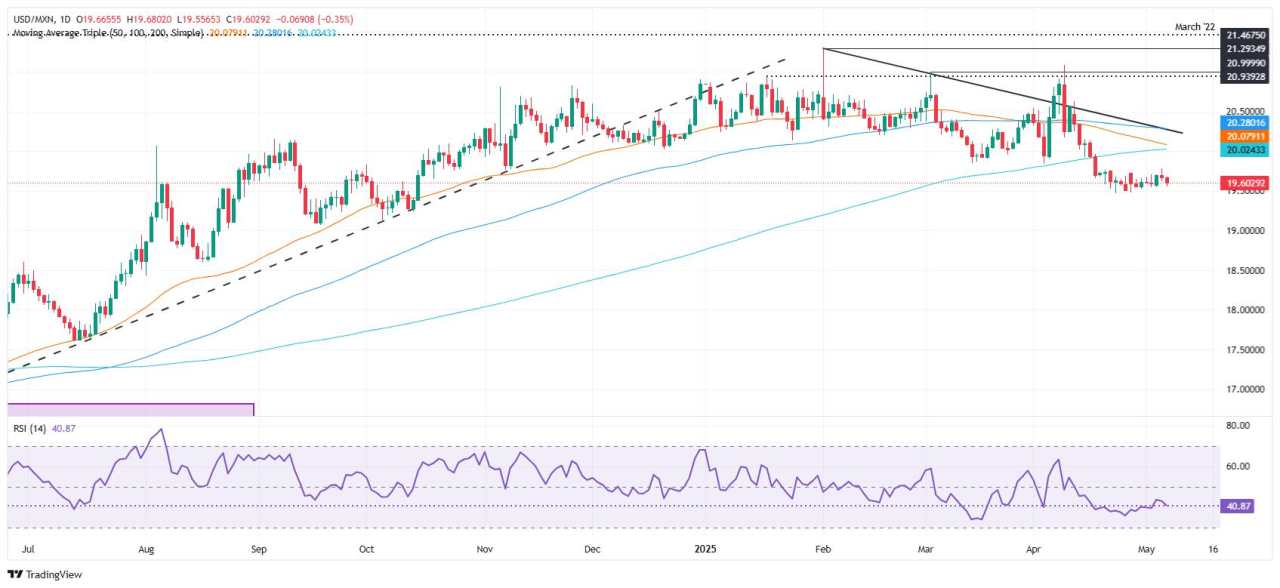Click the 17.00000 price scale label
Viewport: 1280px width, 588px height.
point(1247,389)
